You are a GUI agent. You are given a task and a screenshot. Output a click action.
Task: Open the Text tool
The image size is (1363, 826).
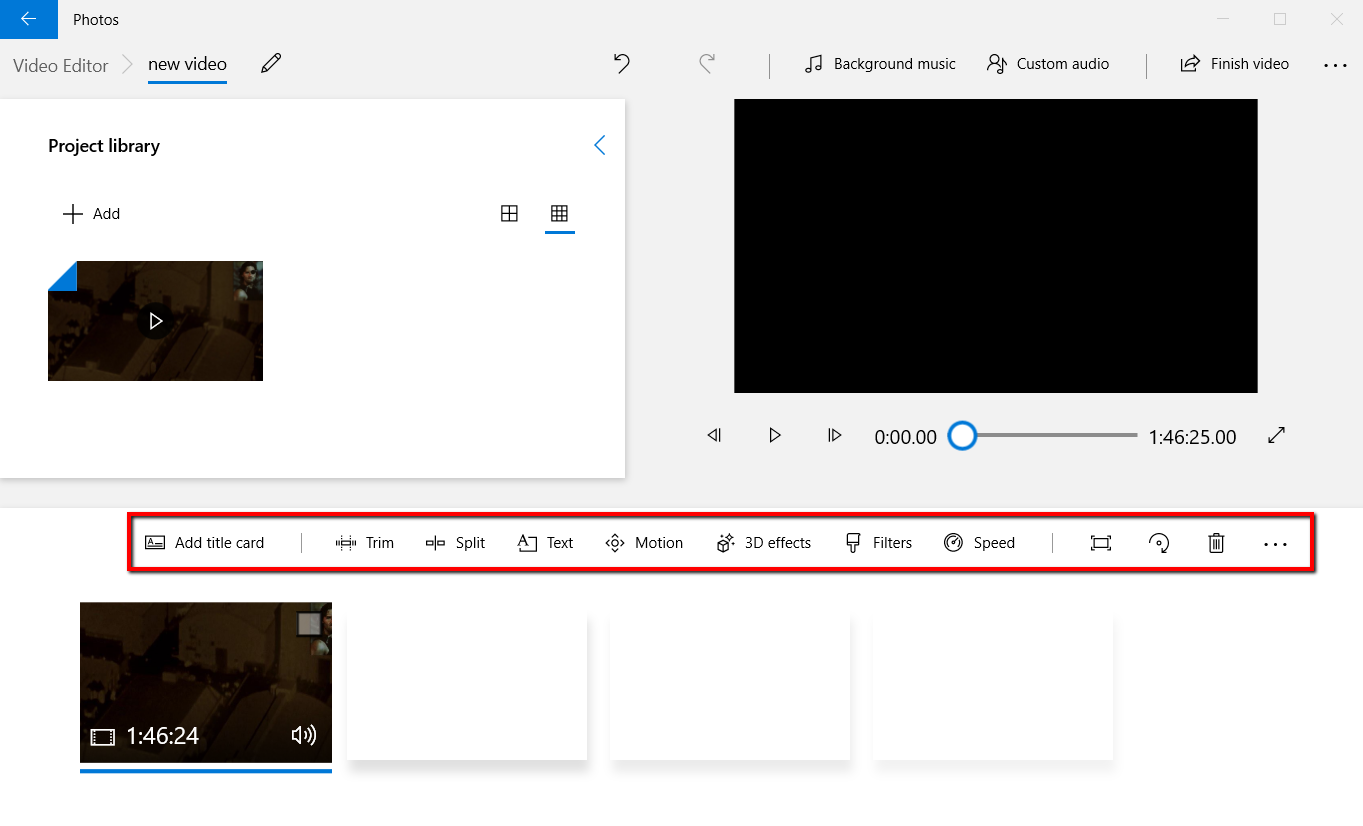pyautogui.click(x=545, y=542)
